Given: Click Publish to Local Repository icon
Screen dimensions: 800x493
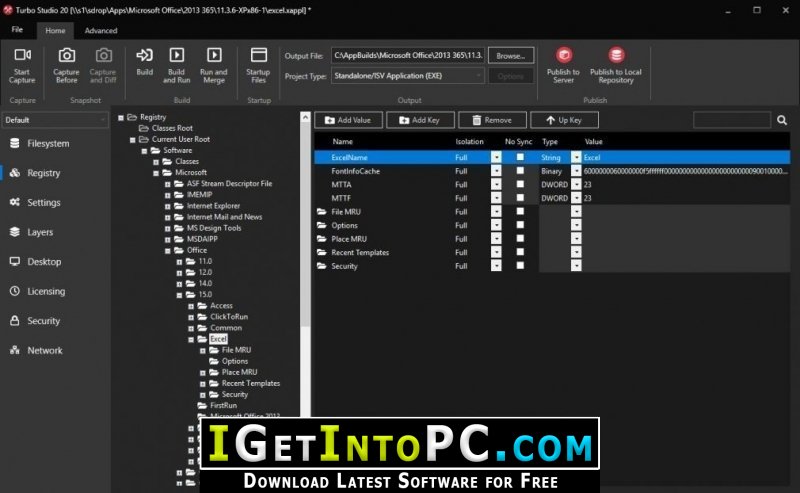Looking at the screenshot, I should pyautogui.click(x=616, y=55).
